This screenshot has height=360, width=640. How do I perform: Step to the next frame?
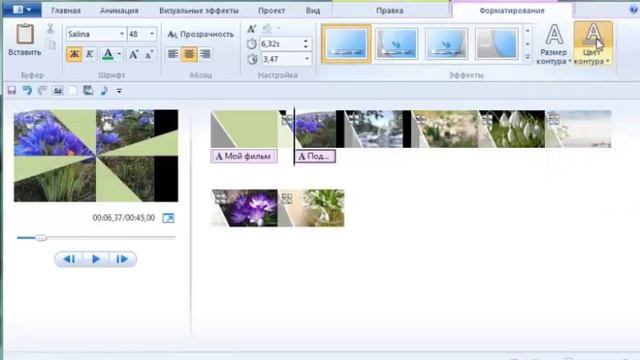[x=122, y=259]
